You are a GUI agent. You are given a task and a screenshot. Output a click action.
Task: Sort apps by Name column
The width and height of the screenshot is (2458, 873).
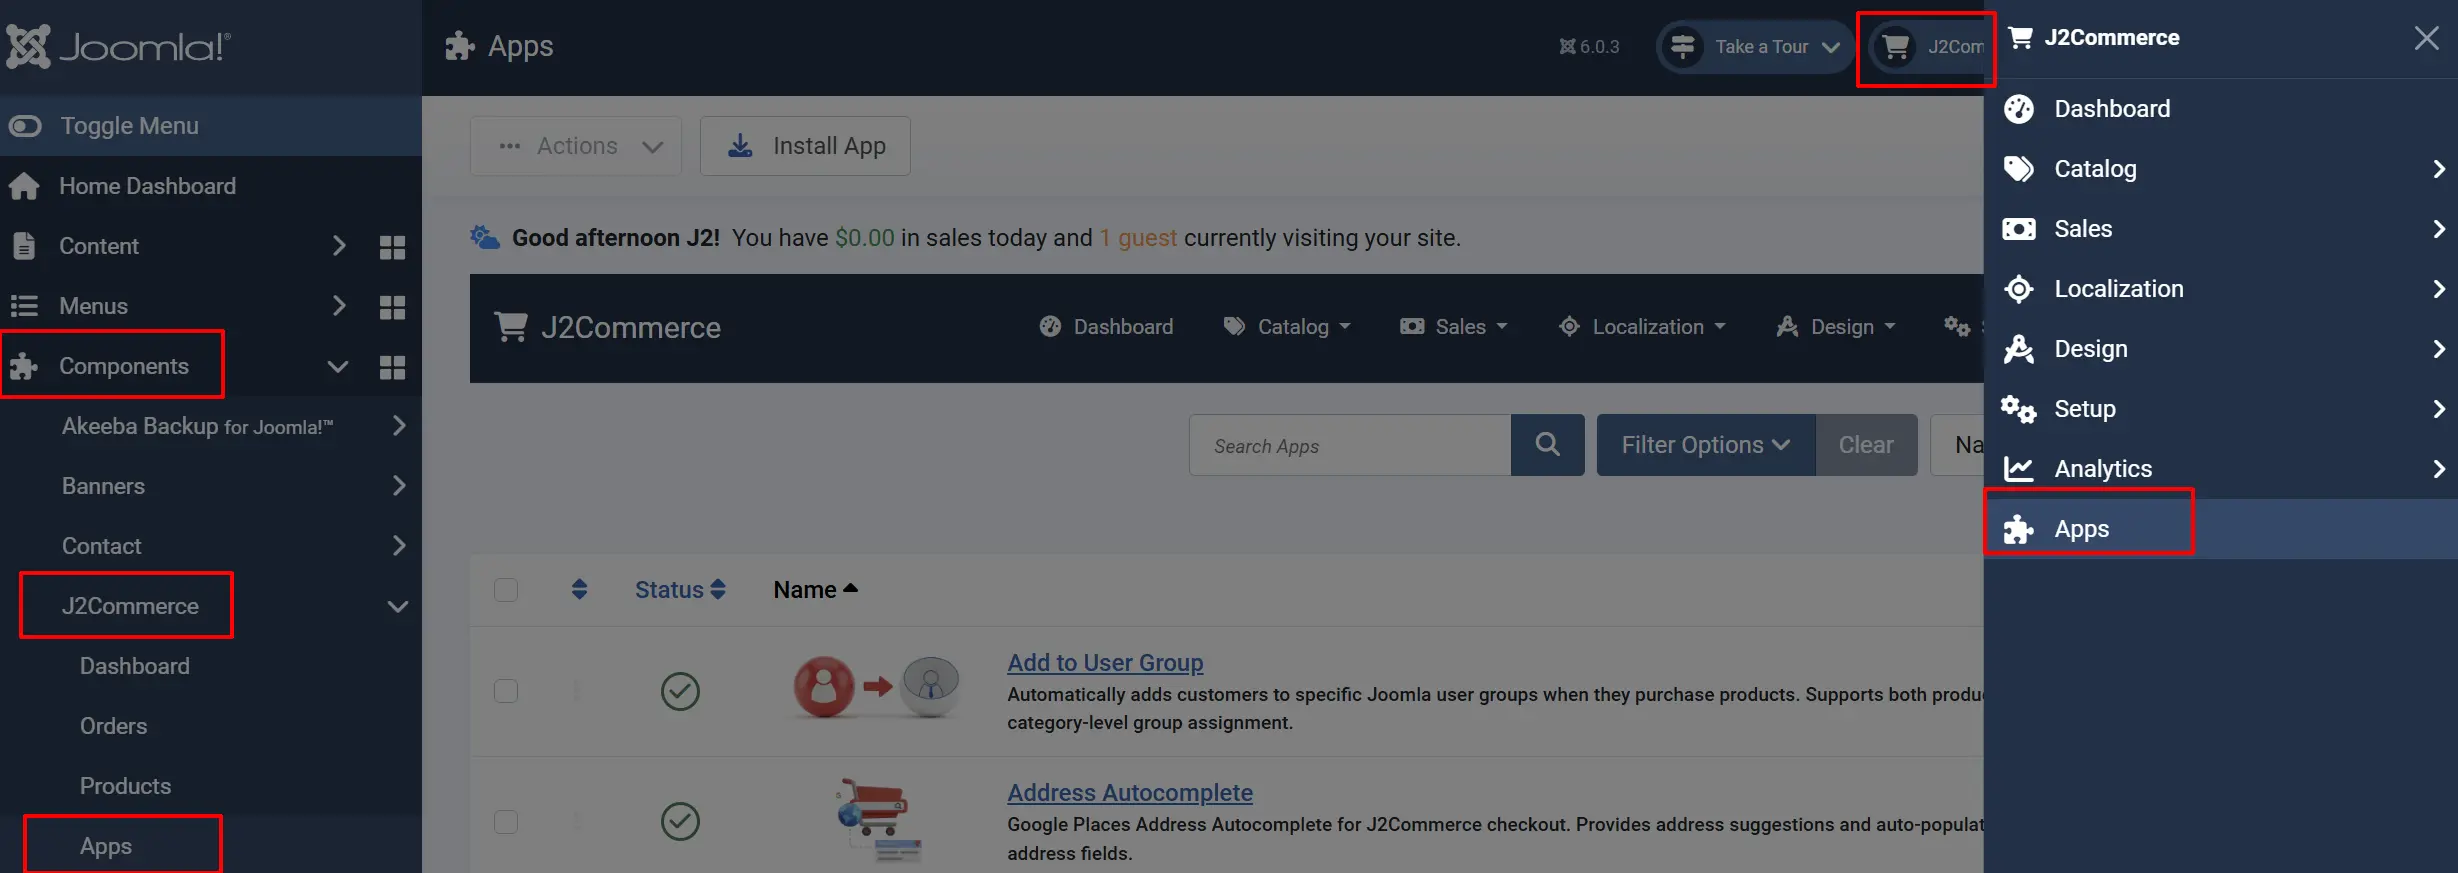click(x=815, y=590)
